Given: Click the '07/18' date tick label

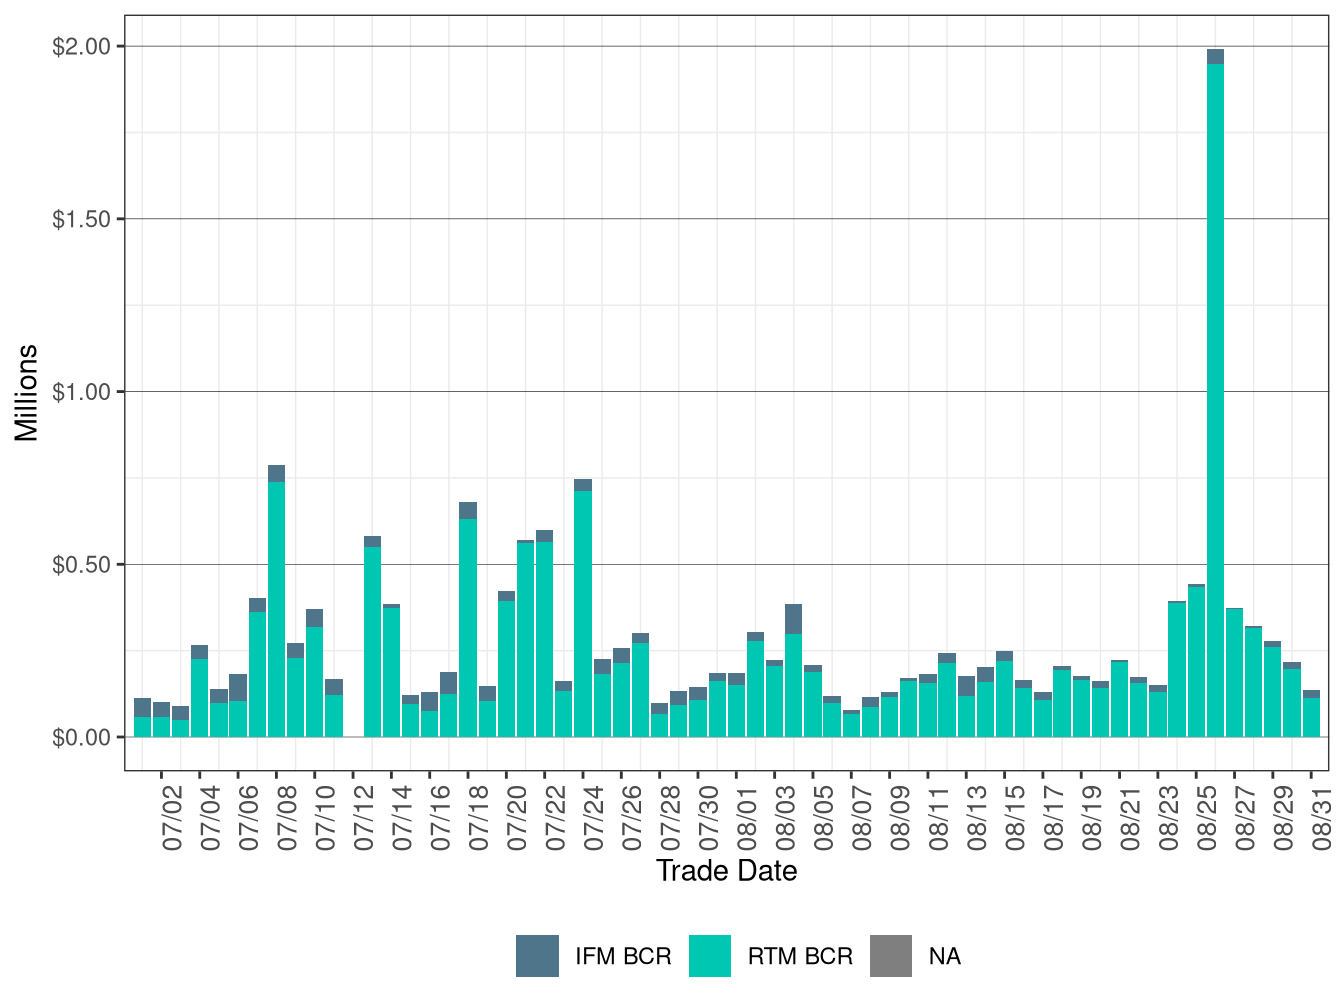Looking at the screenshot, I should pyautogui.click(x=480, y=818).
